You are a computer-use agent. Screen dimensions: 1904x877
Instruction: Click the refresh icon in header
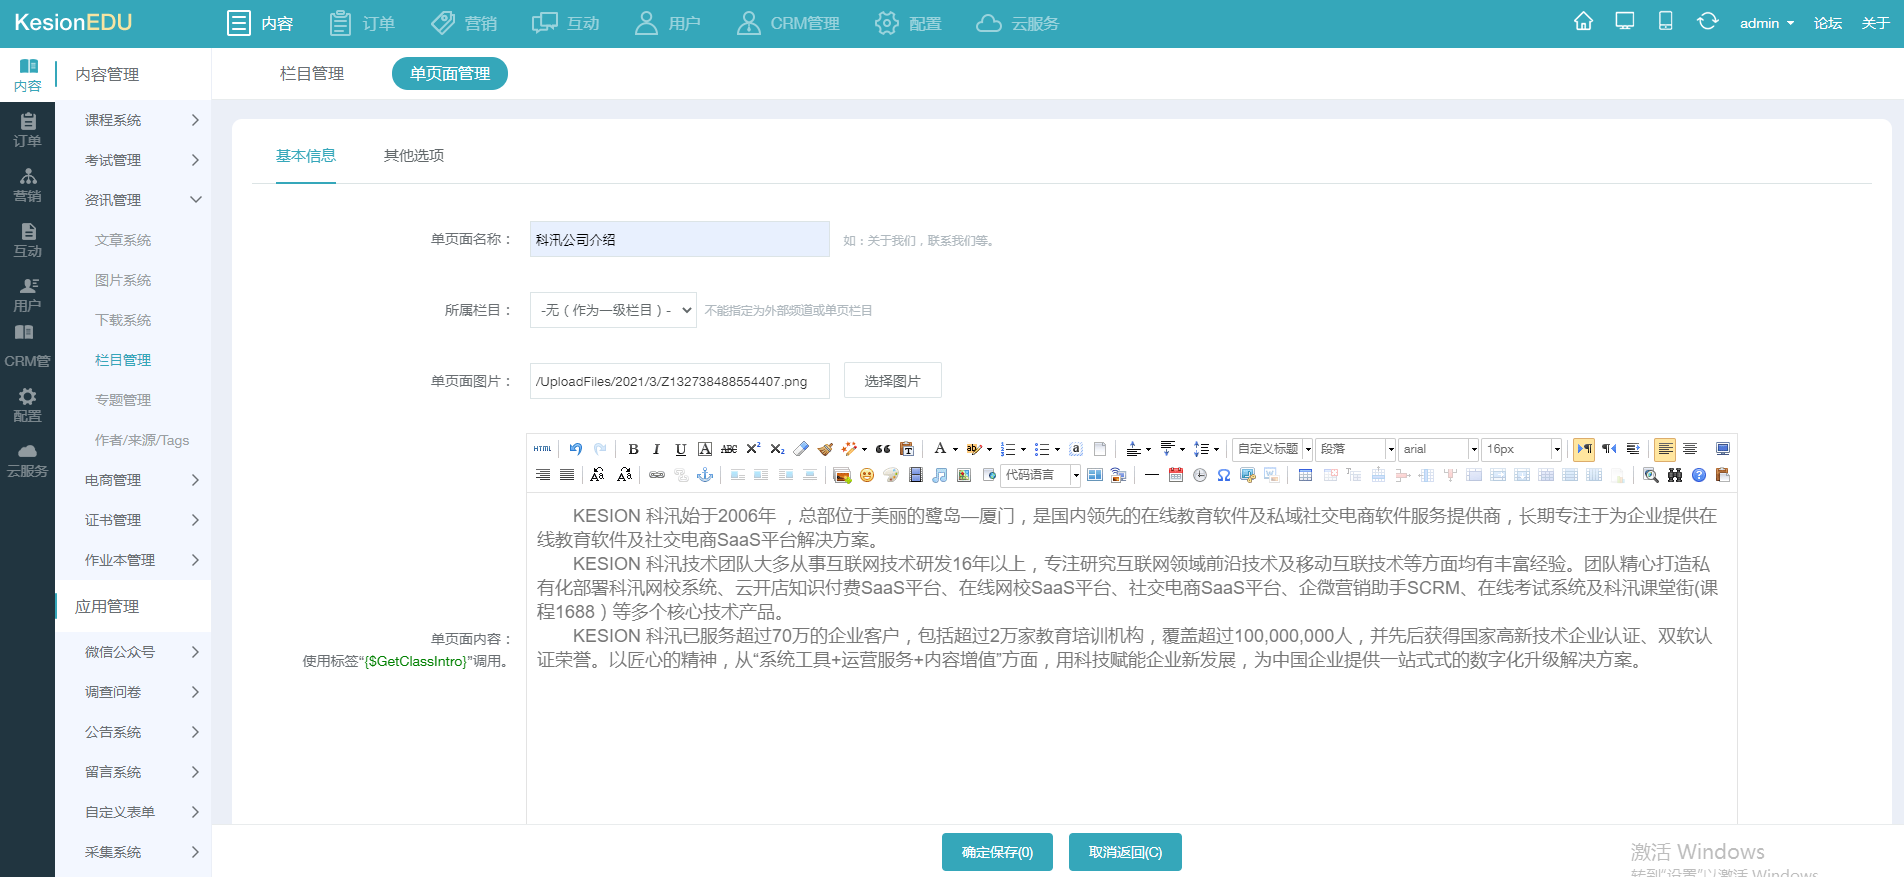click(x=1707, y=21)
